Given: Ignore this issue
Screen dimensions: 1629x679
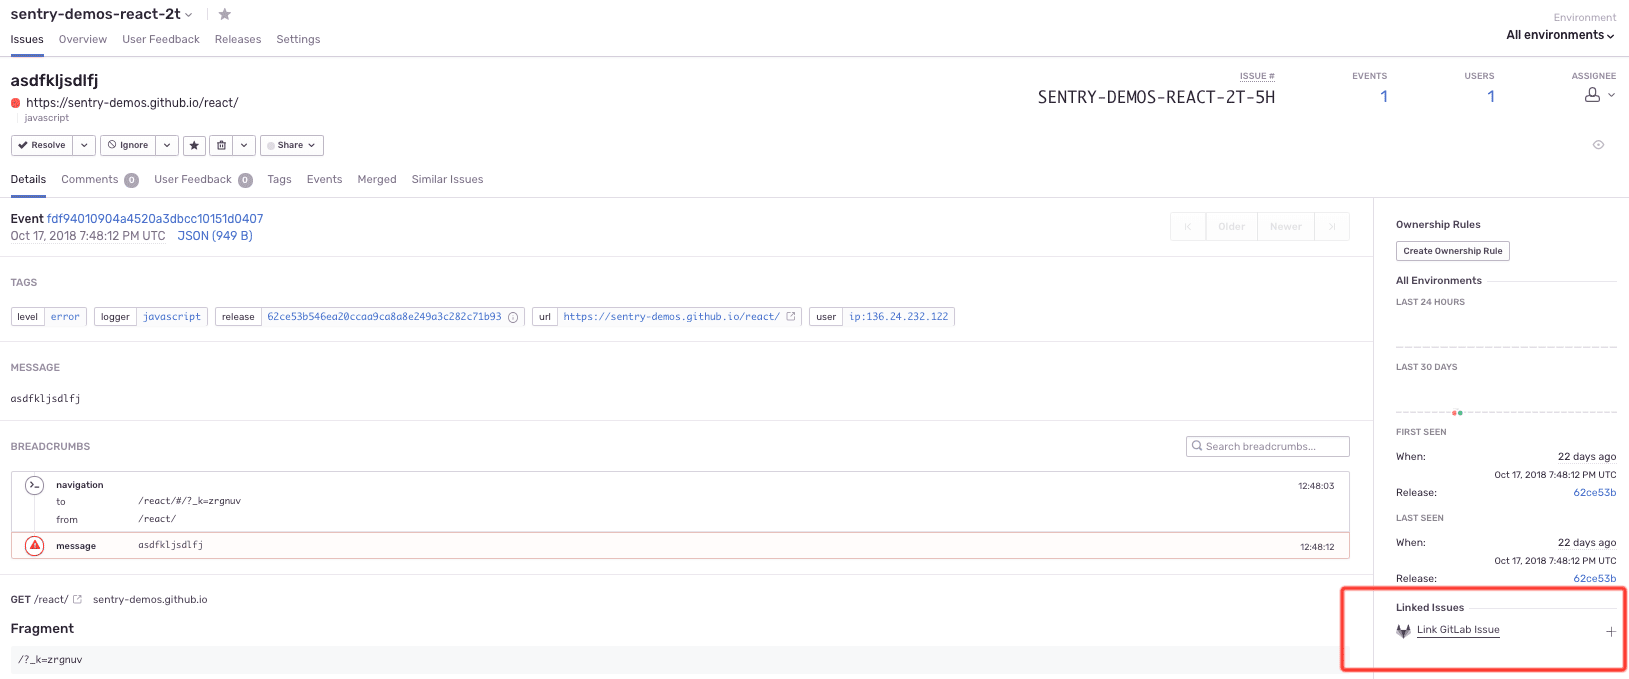Looking at the screenshot, I should 128,145.
